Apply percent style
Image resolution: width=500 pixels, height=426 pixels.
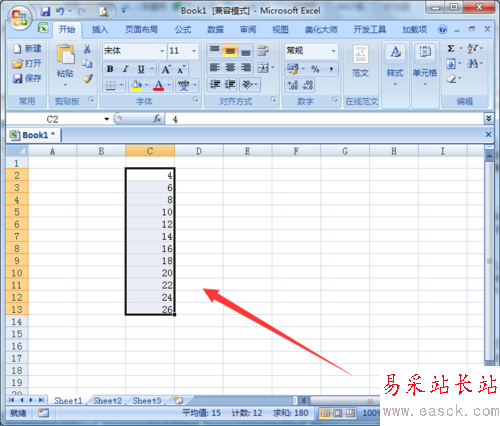point(315,69)
